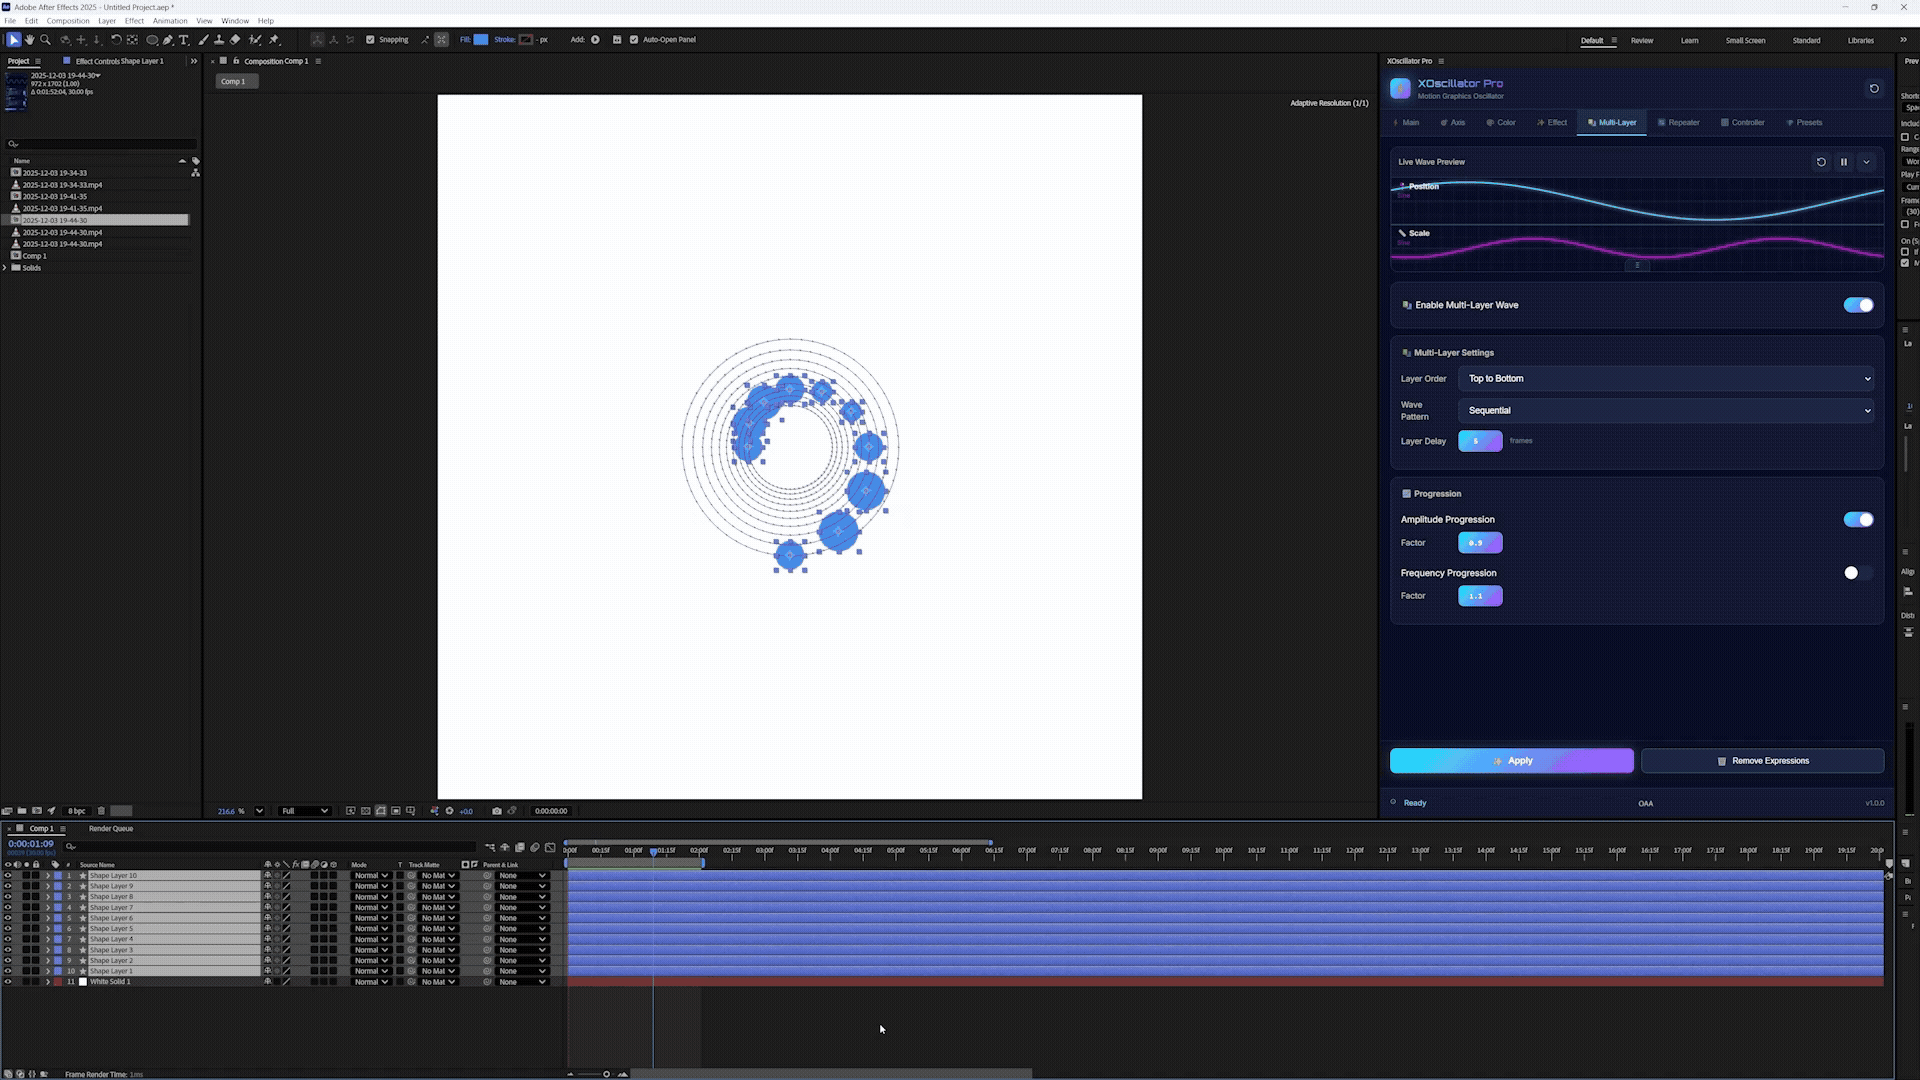Open the Composition menu
The image size is (1920, 1080).
pos(68,21)
